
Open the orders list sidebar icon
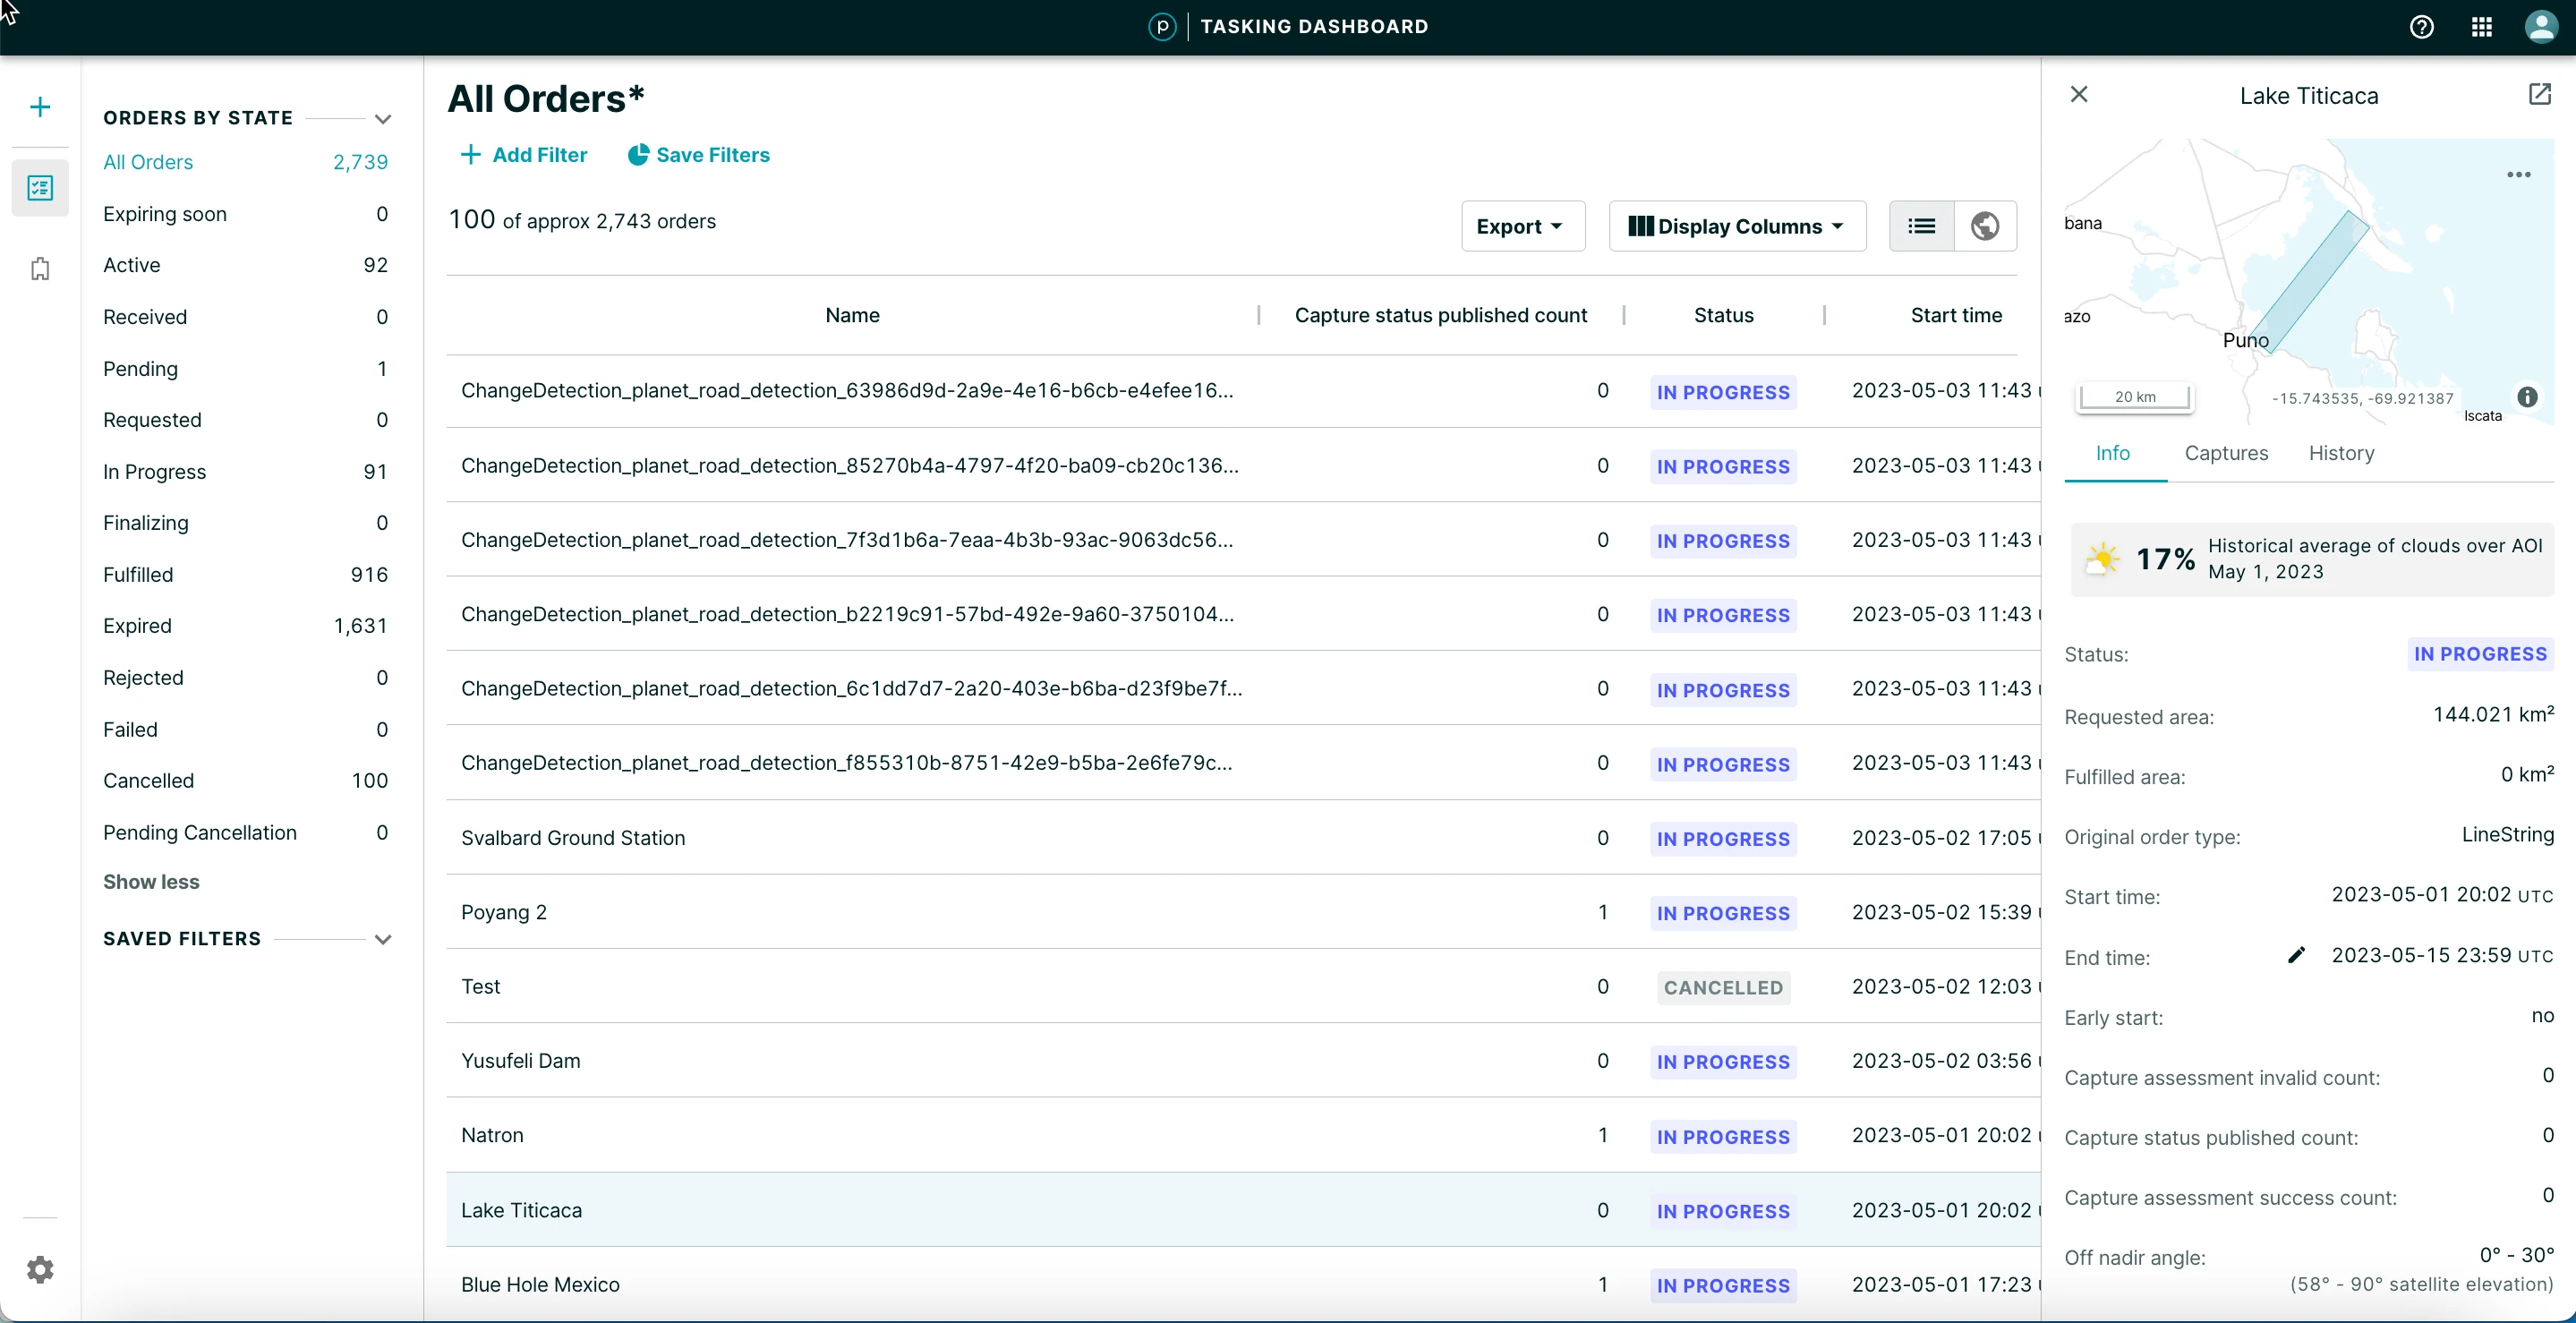click(40, 188)
